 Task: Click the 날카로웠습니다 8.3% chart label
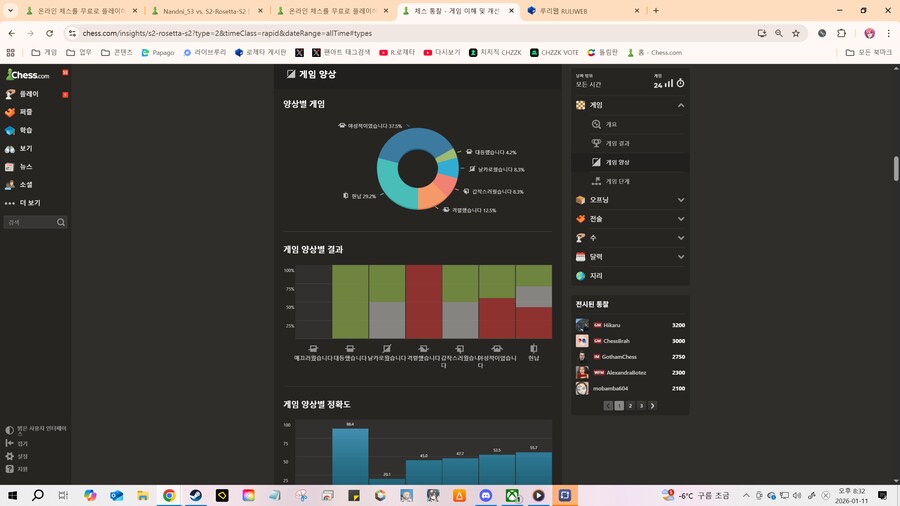coord(496,169)
